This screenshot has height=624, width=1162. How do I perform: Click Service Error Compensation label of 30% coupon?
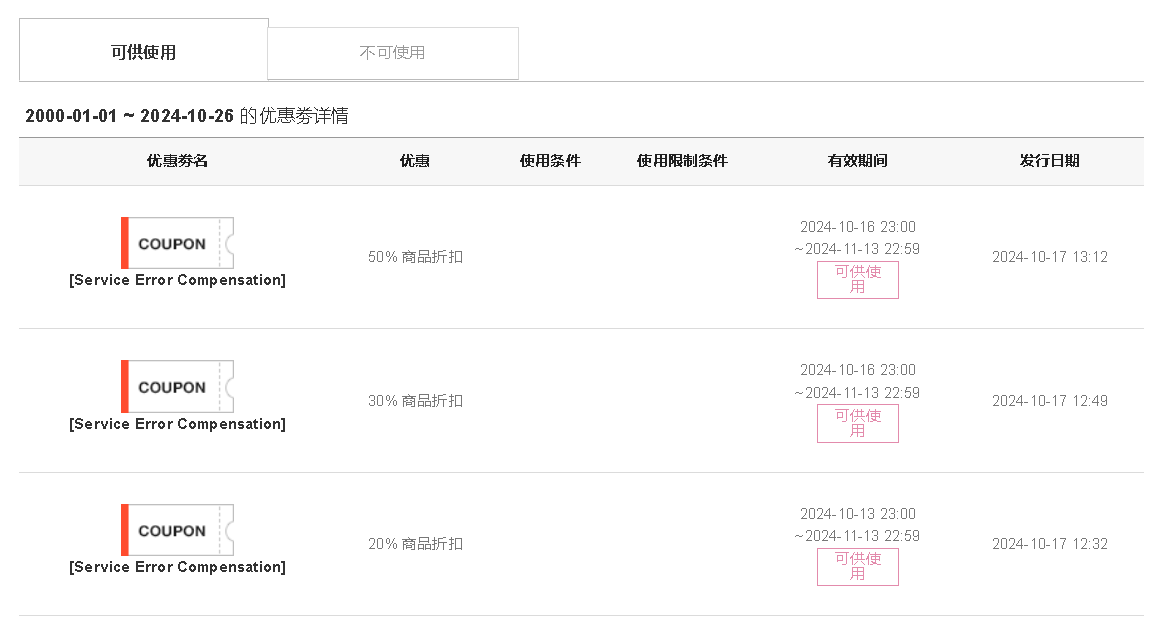(177, 424)
